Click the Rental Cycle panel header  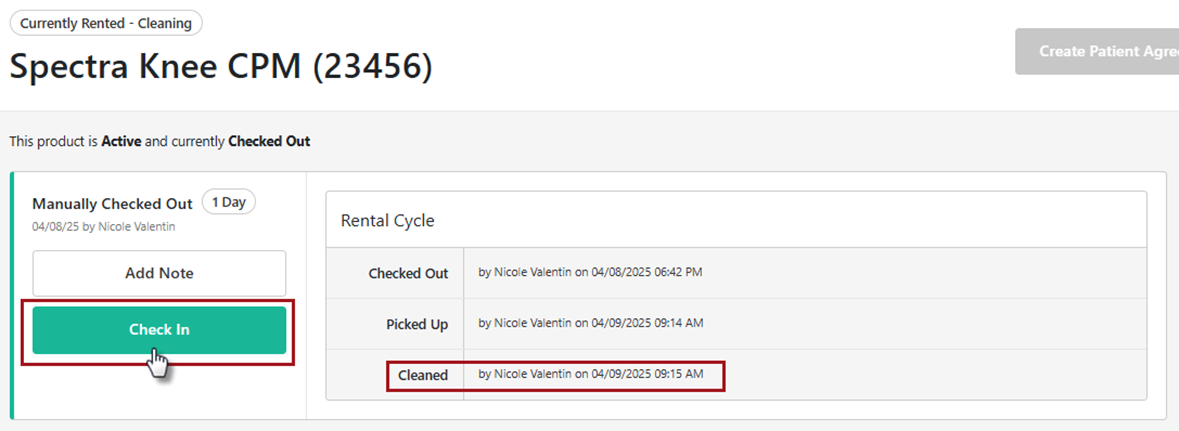pos(388,220)
